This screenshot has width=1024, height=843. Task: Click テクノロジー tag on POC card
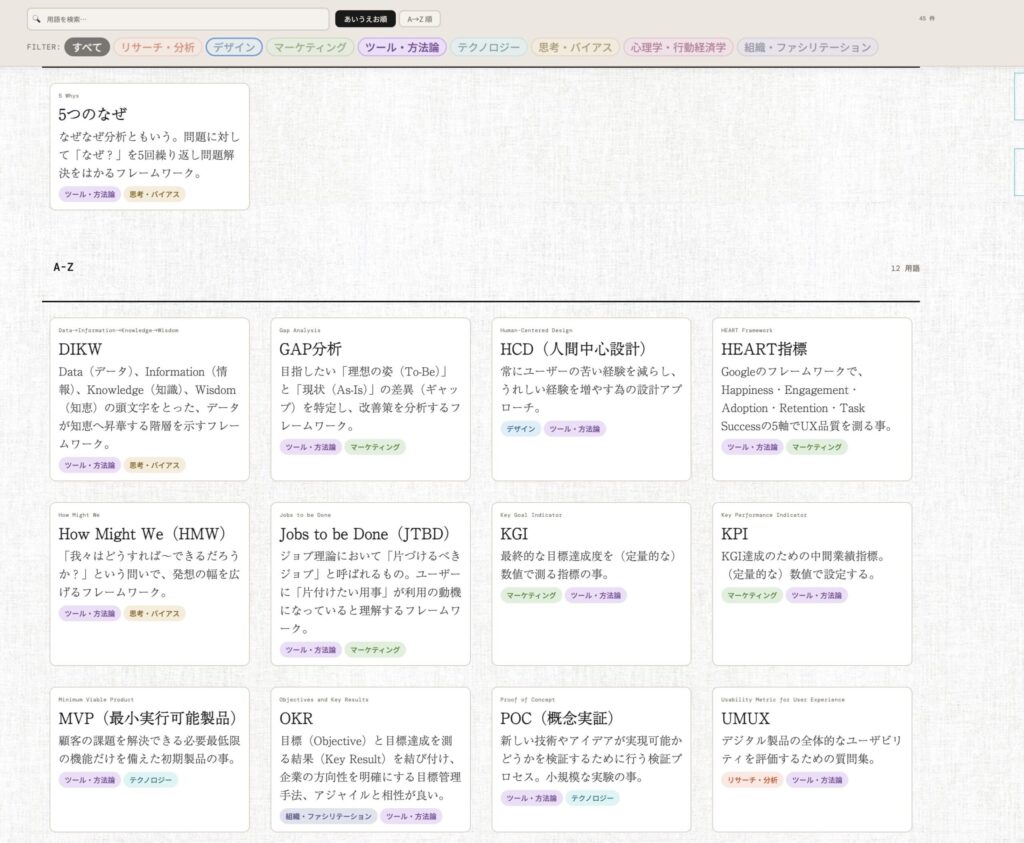(x=592, y=798)
